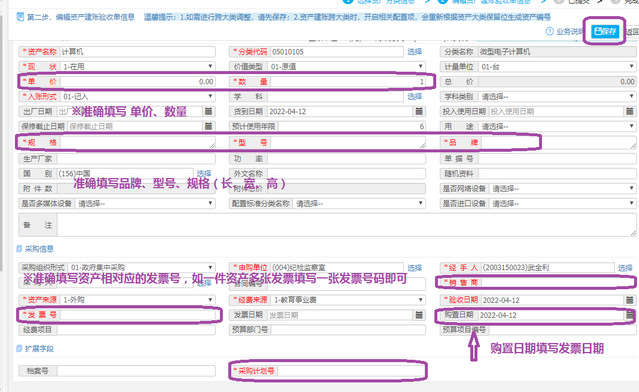
Task: Click 选择 link next to 国别 field
Action: tap(204, 174)
